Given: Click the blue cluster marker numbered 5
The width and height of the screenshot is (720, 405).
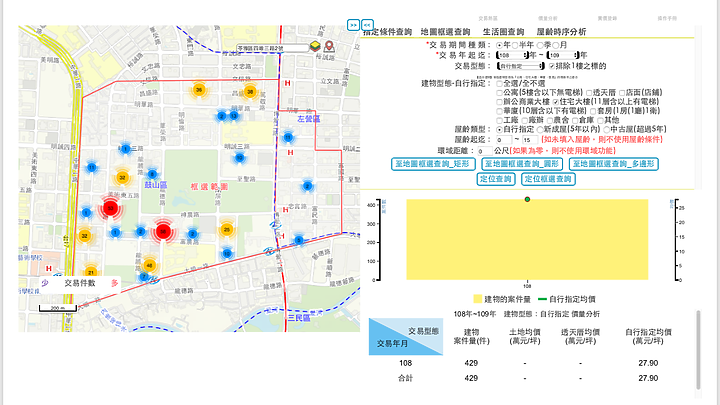Looking at the screenshot, I should click(x=299, y=240).
